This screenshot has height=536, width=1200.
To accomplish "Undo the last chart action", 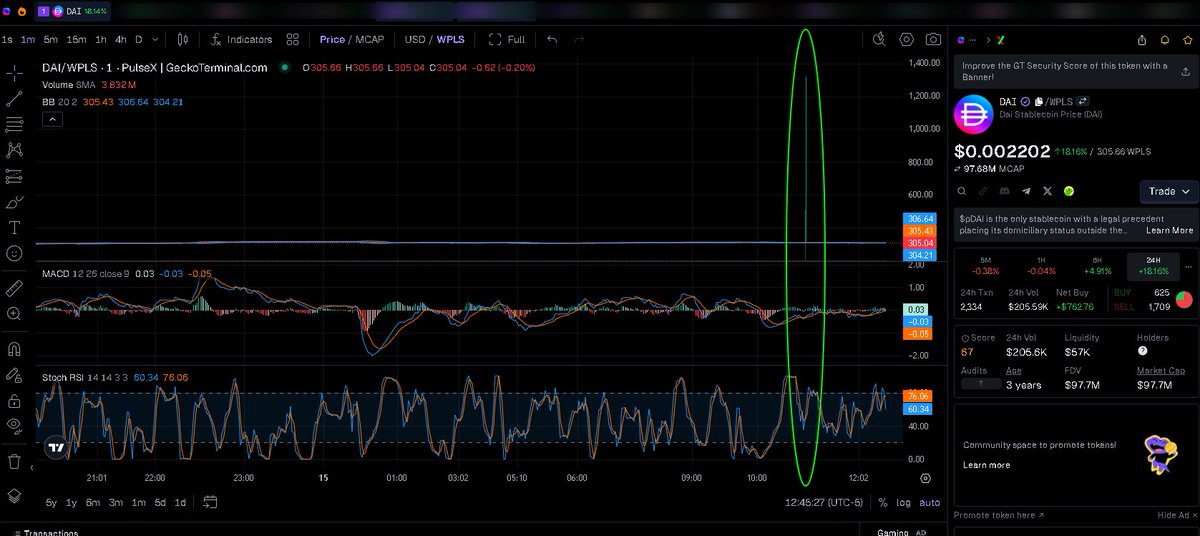I will click(x=552, y=39).
